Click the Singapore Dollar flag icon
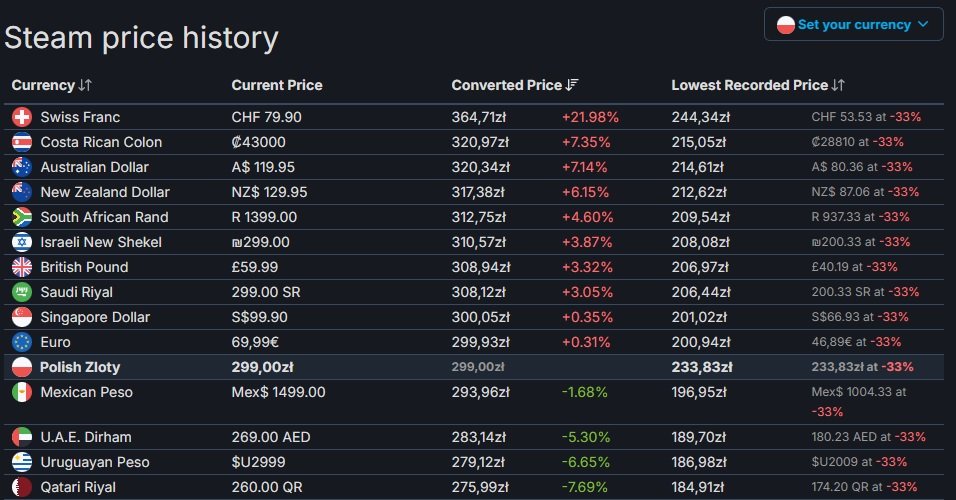The width and height of the screenshot is (956, 500). 22,317
